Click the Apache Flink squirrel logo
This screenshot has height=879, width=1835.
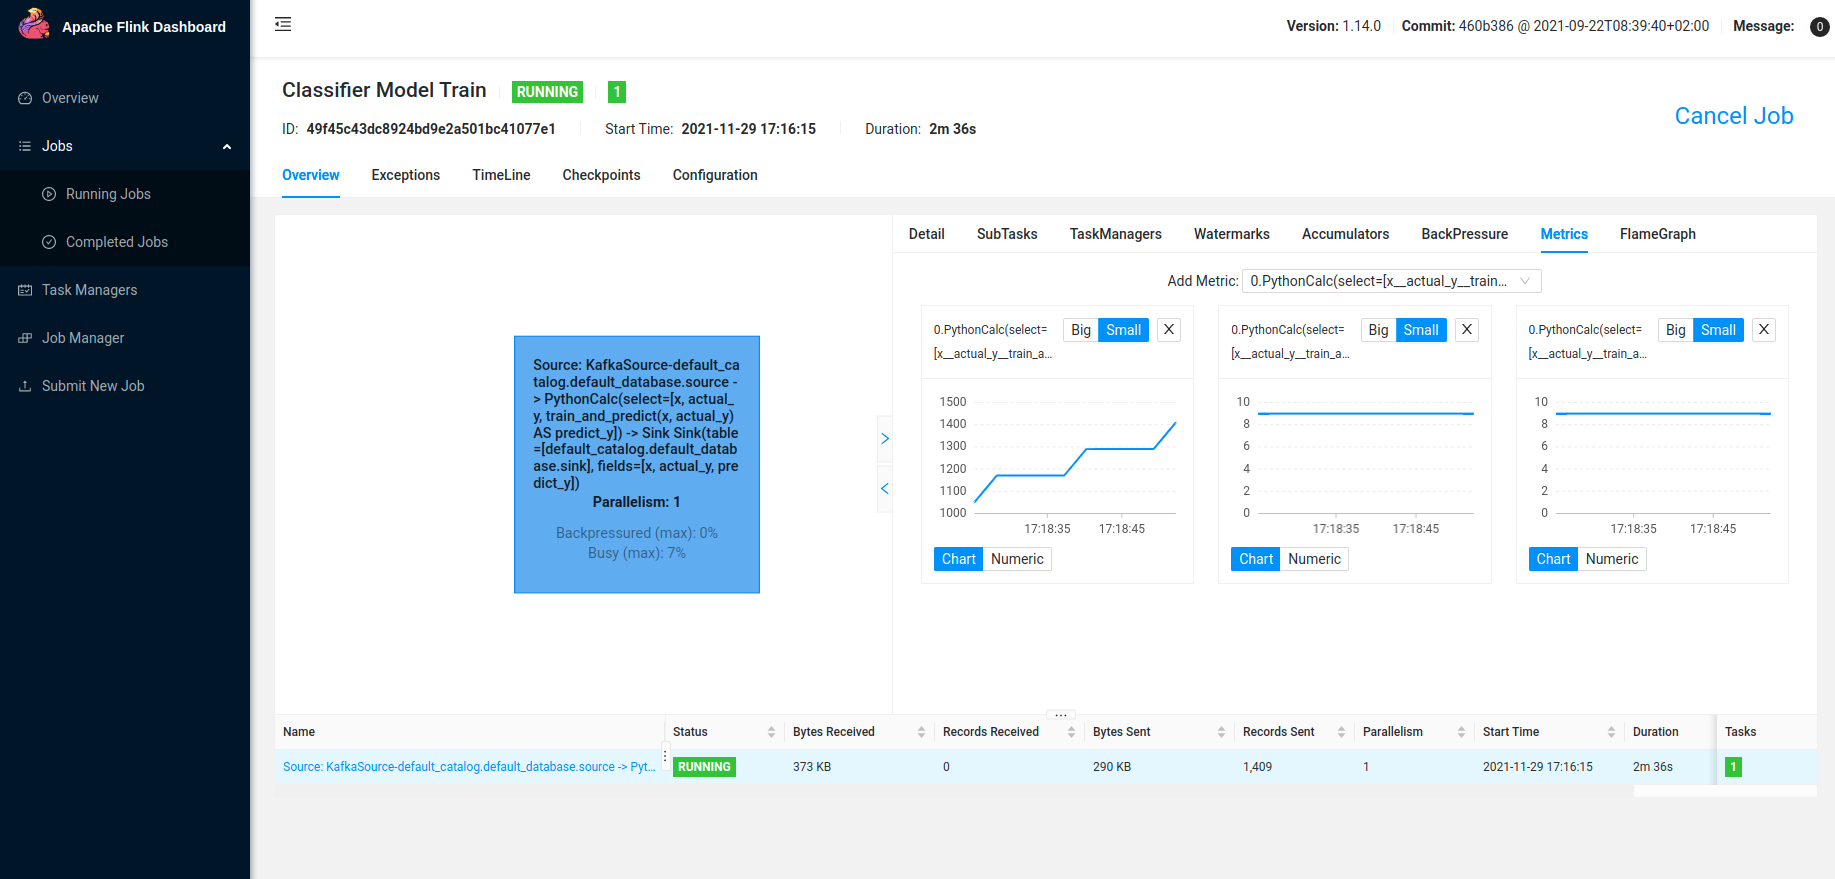pos(34,24)
